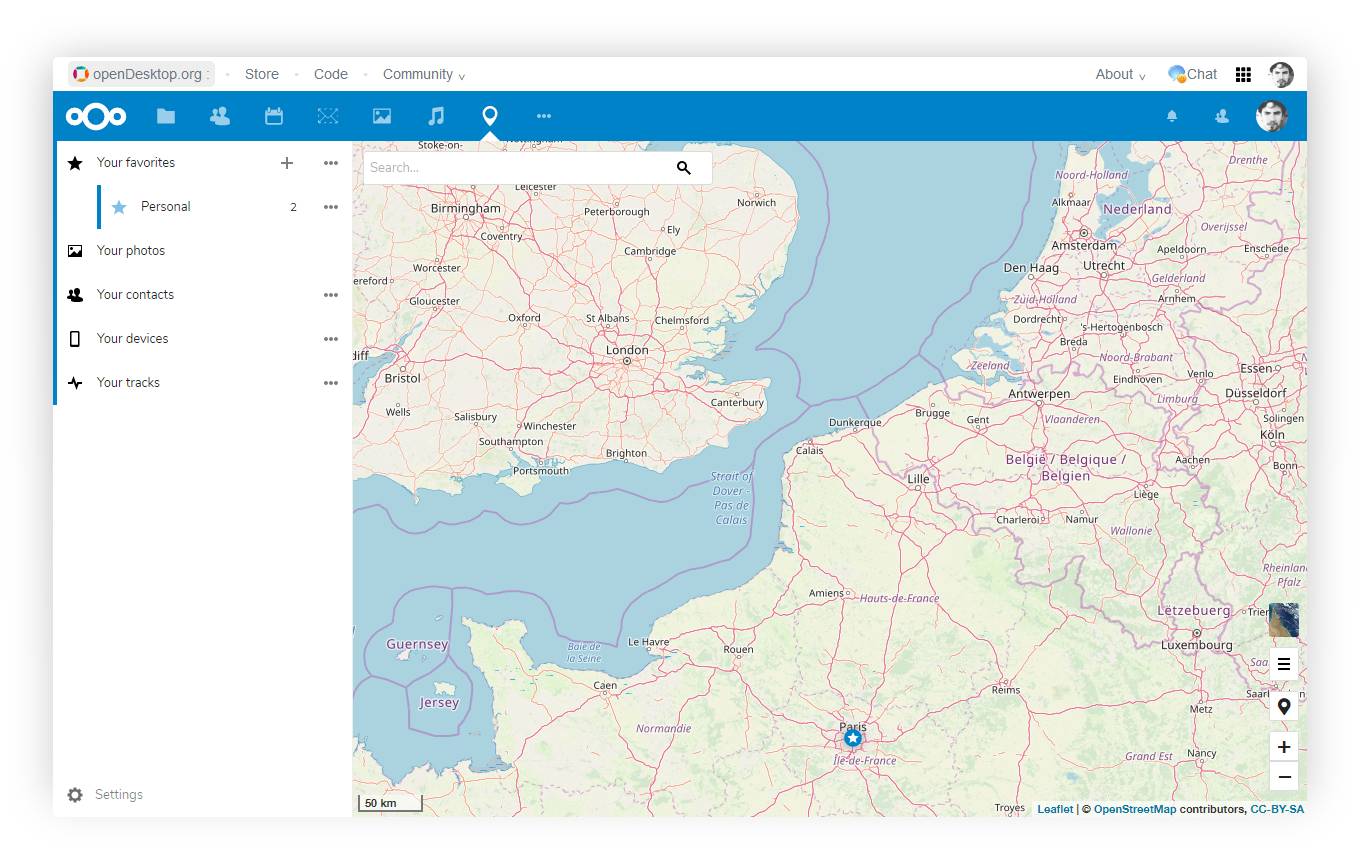Click the Guernsey label on map

417,644
